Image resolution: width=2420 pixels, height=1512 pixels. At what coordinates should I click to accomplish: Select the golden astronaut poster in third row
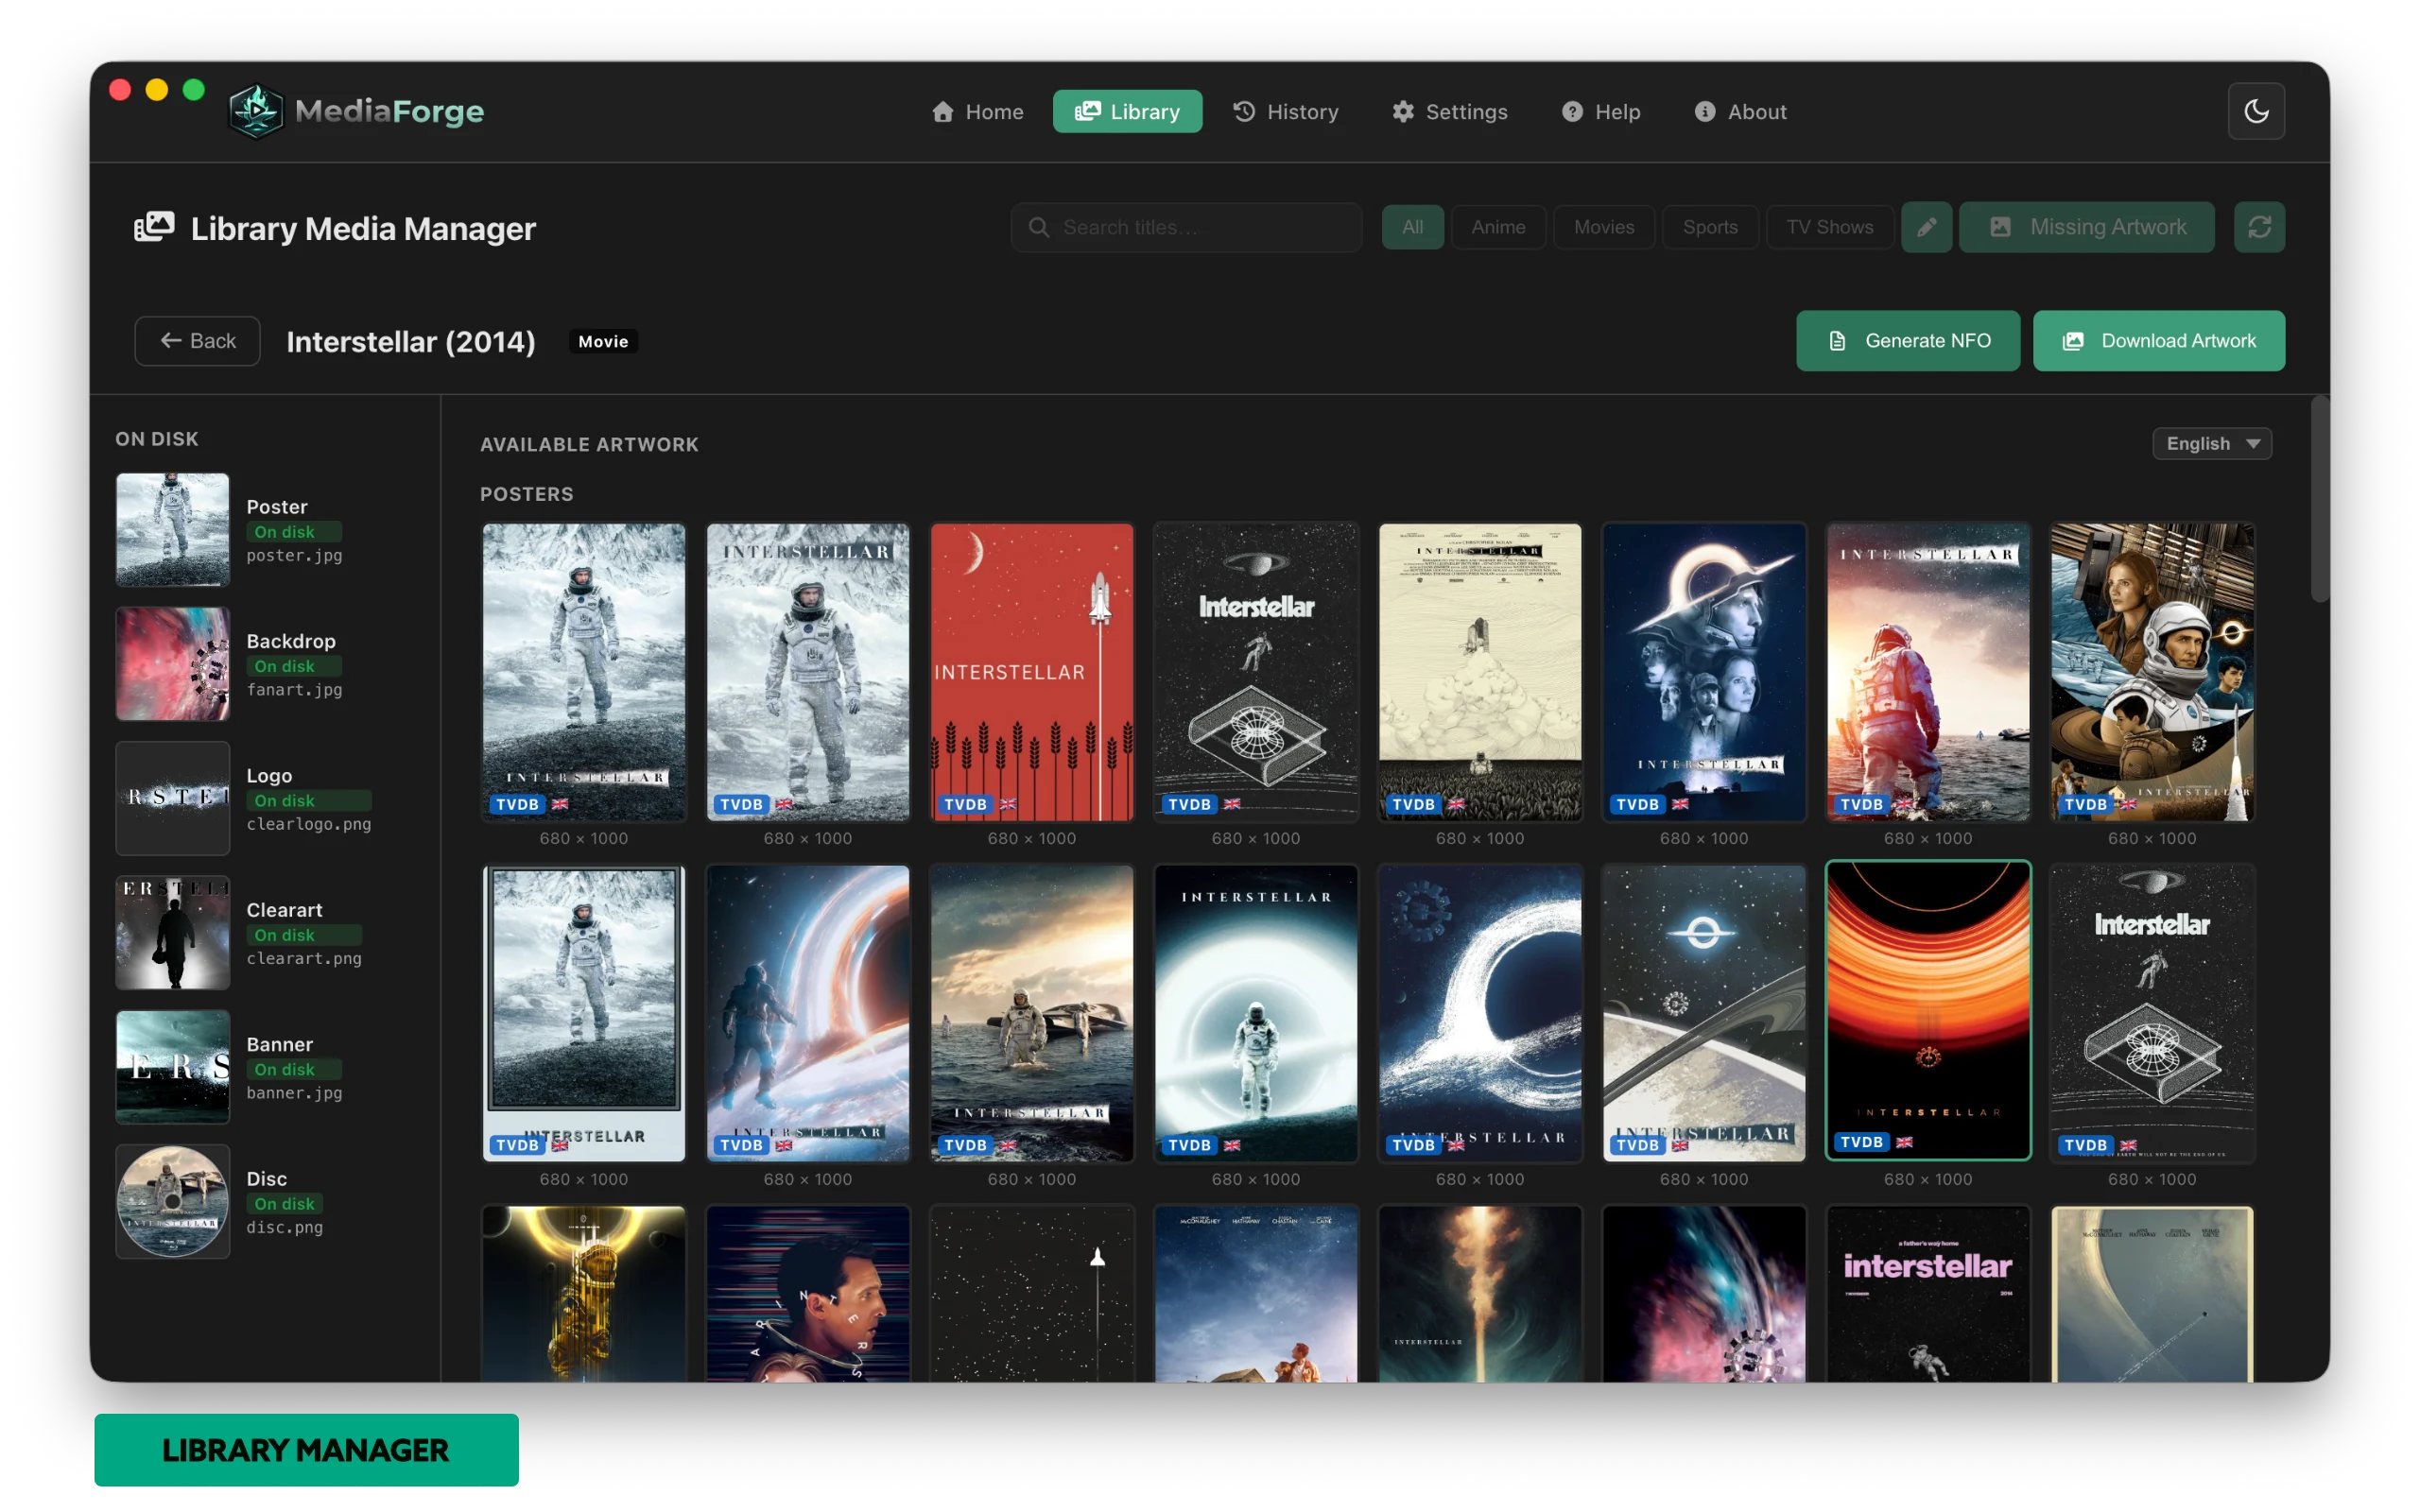(584, 1294)
